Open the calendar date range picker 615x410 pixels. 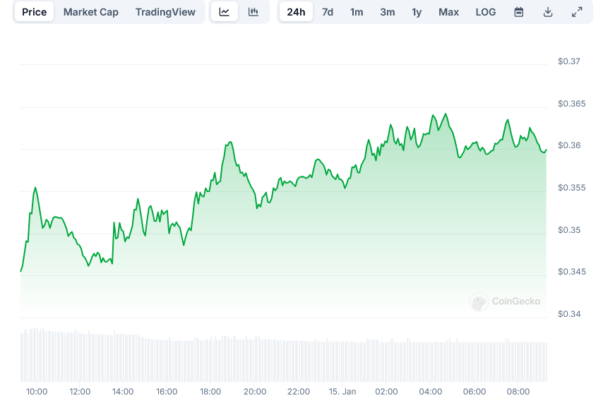click(x=518, y=12)
